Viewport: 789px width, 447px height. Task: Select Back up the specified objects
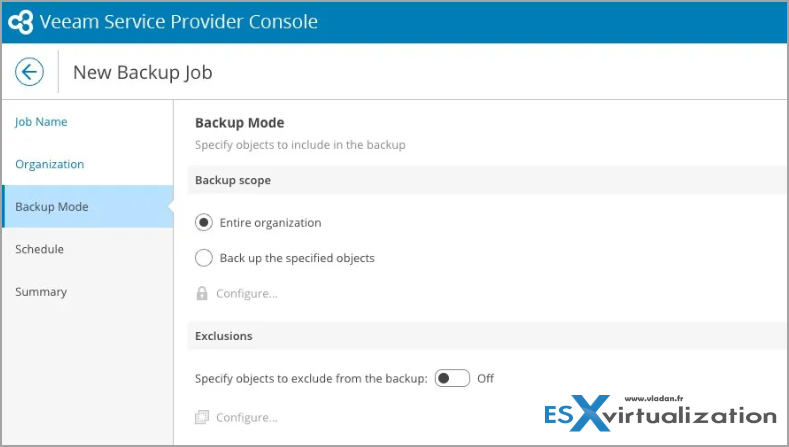[x=204, y=258]
